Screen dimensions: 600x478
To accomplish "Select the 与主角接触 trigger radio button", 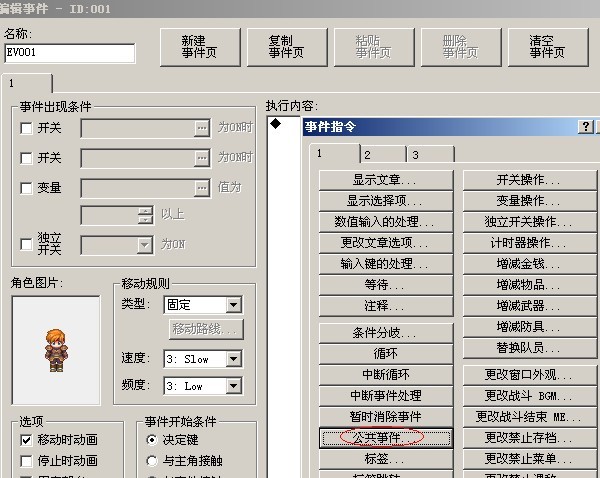I will 152,461.
